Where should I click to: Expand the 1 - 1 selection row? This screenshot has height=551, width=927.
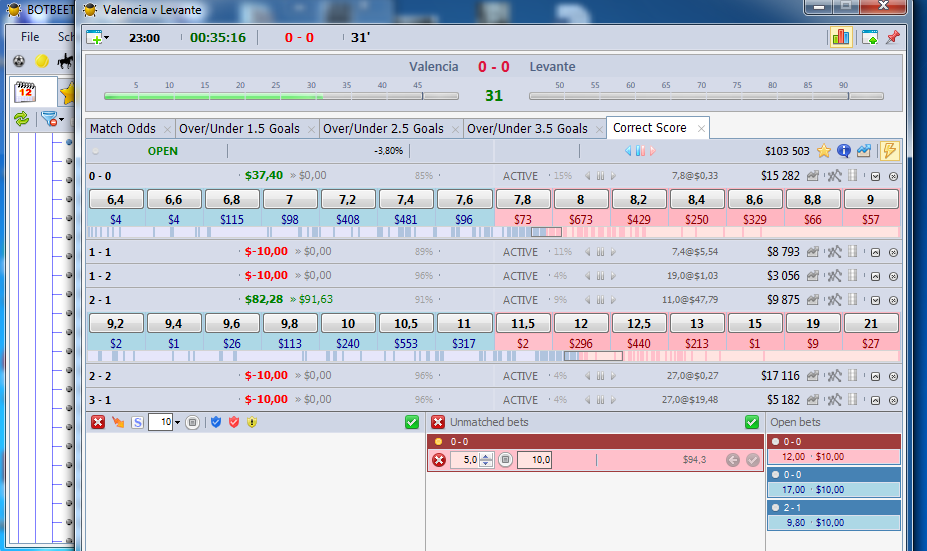tap(876, 252)
